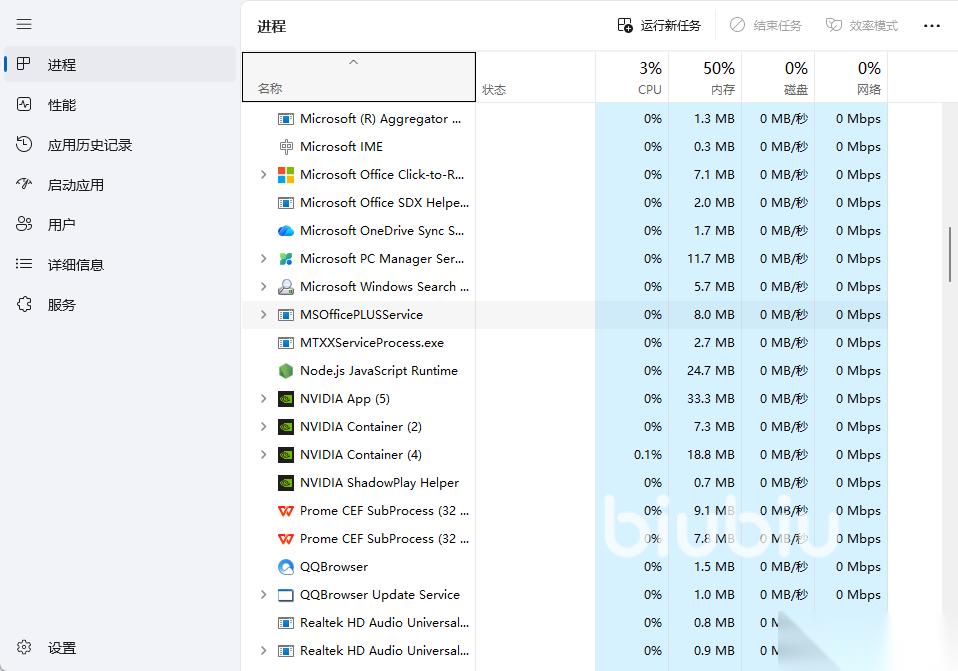The image size is (958, 671).
Task: Sort by the 内存 column header
Action: (x=705, y=77)
